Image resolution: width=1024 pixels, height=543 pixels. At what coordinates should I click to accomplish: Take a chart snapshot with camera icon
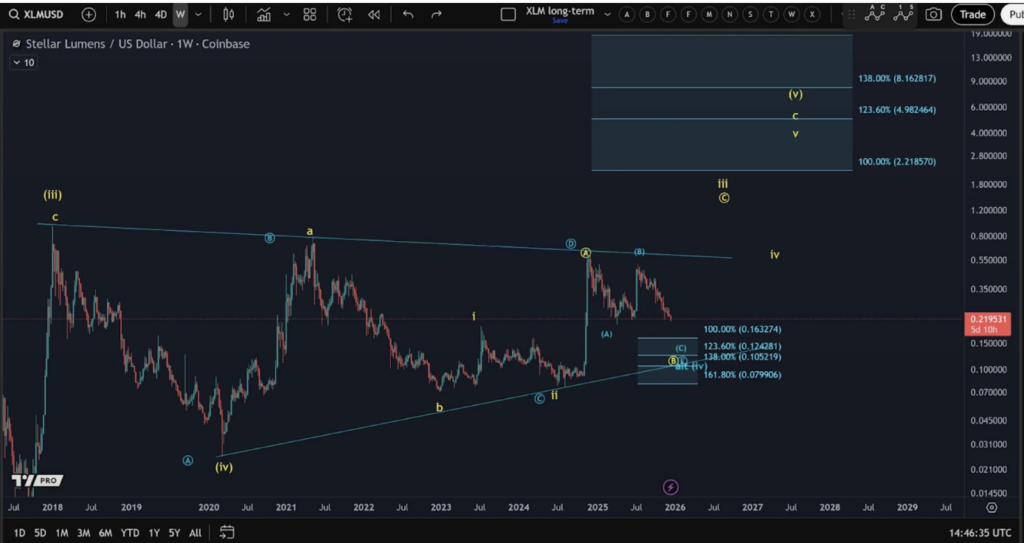(x=934, y=14)
